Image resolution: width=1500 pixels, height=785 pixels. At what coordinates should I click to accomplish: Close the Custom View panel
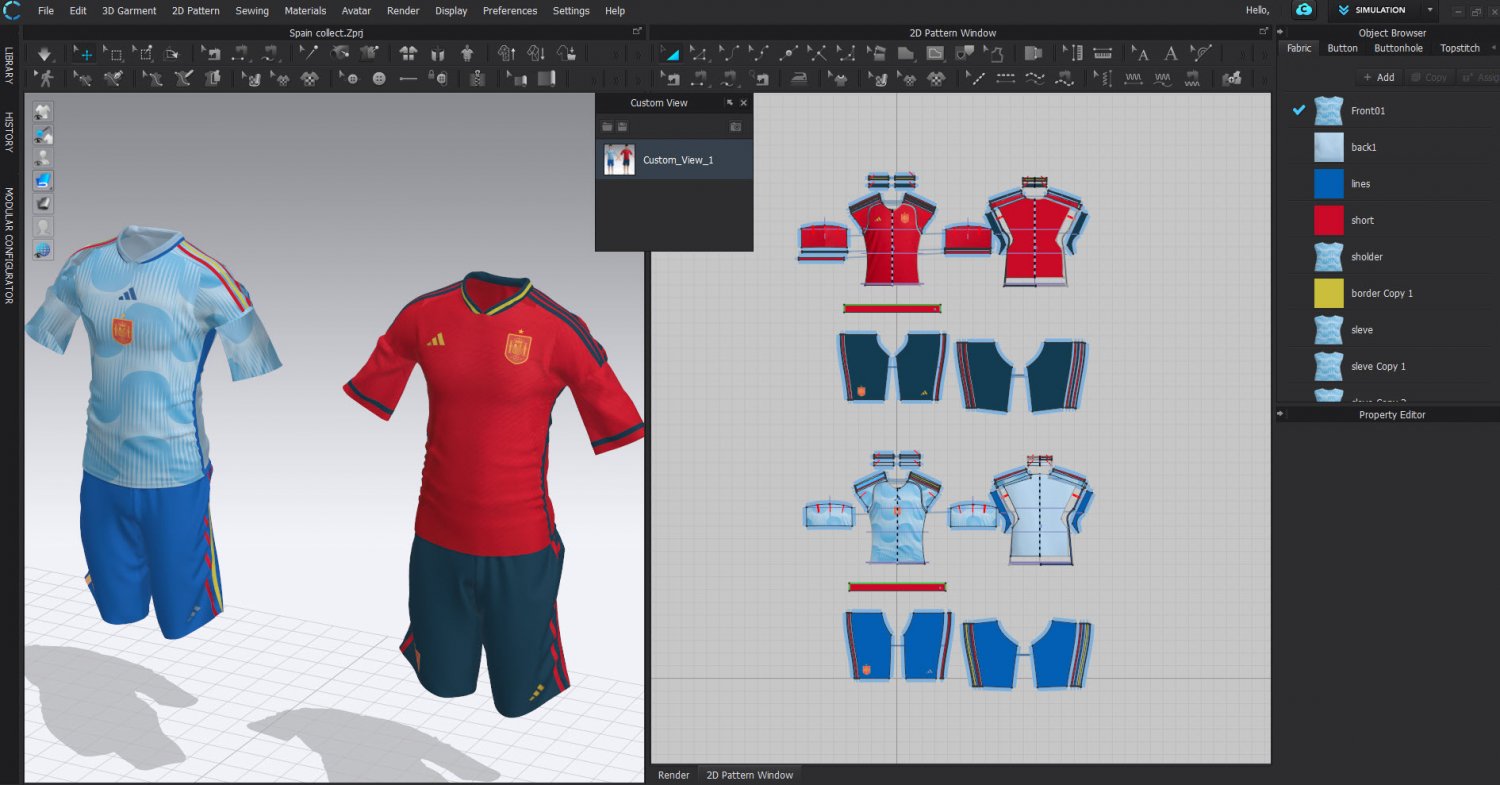point(743,103)
